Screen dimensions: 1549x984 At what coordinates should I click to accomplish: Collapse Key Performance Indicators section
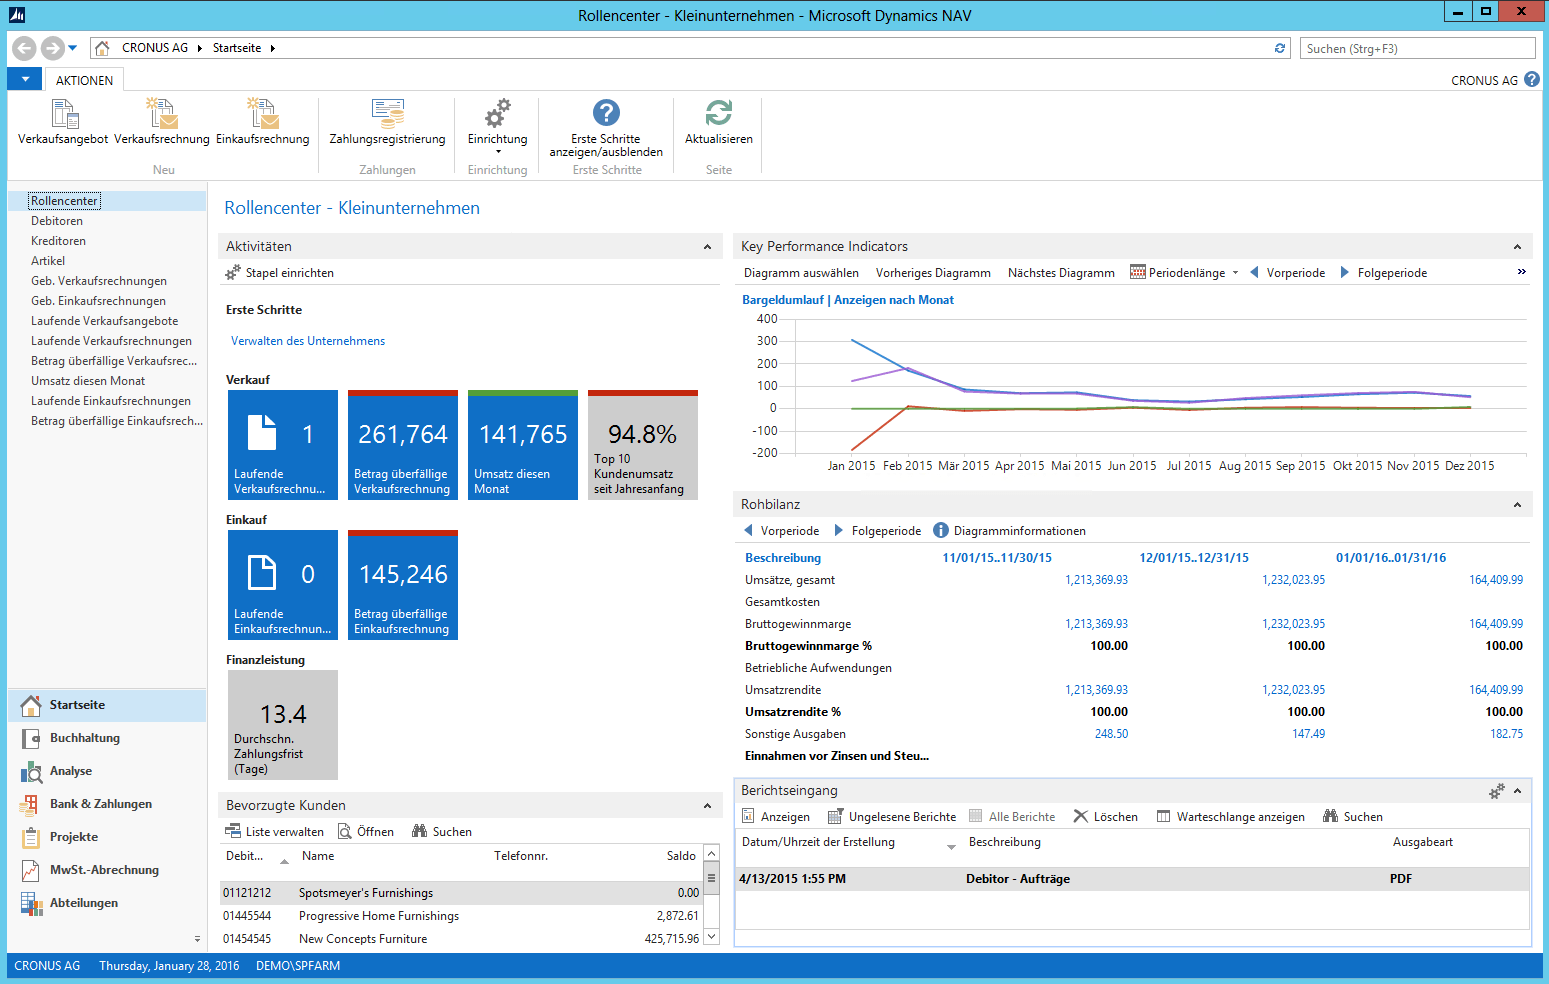pyautogui.click(x=1517, y=247)
